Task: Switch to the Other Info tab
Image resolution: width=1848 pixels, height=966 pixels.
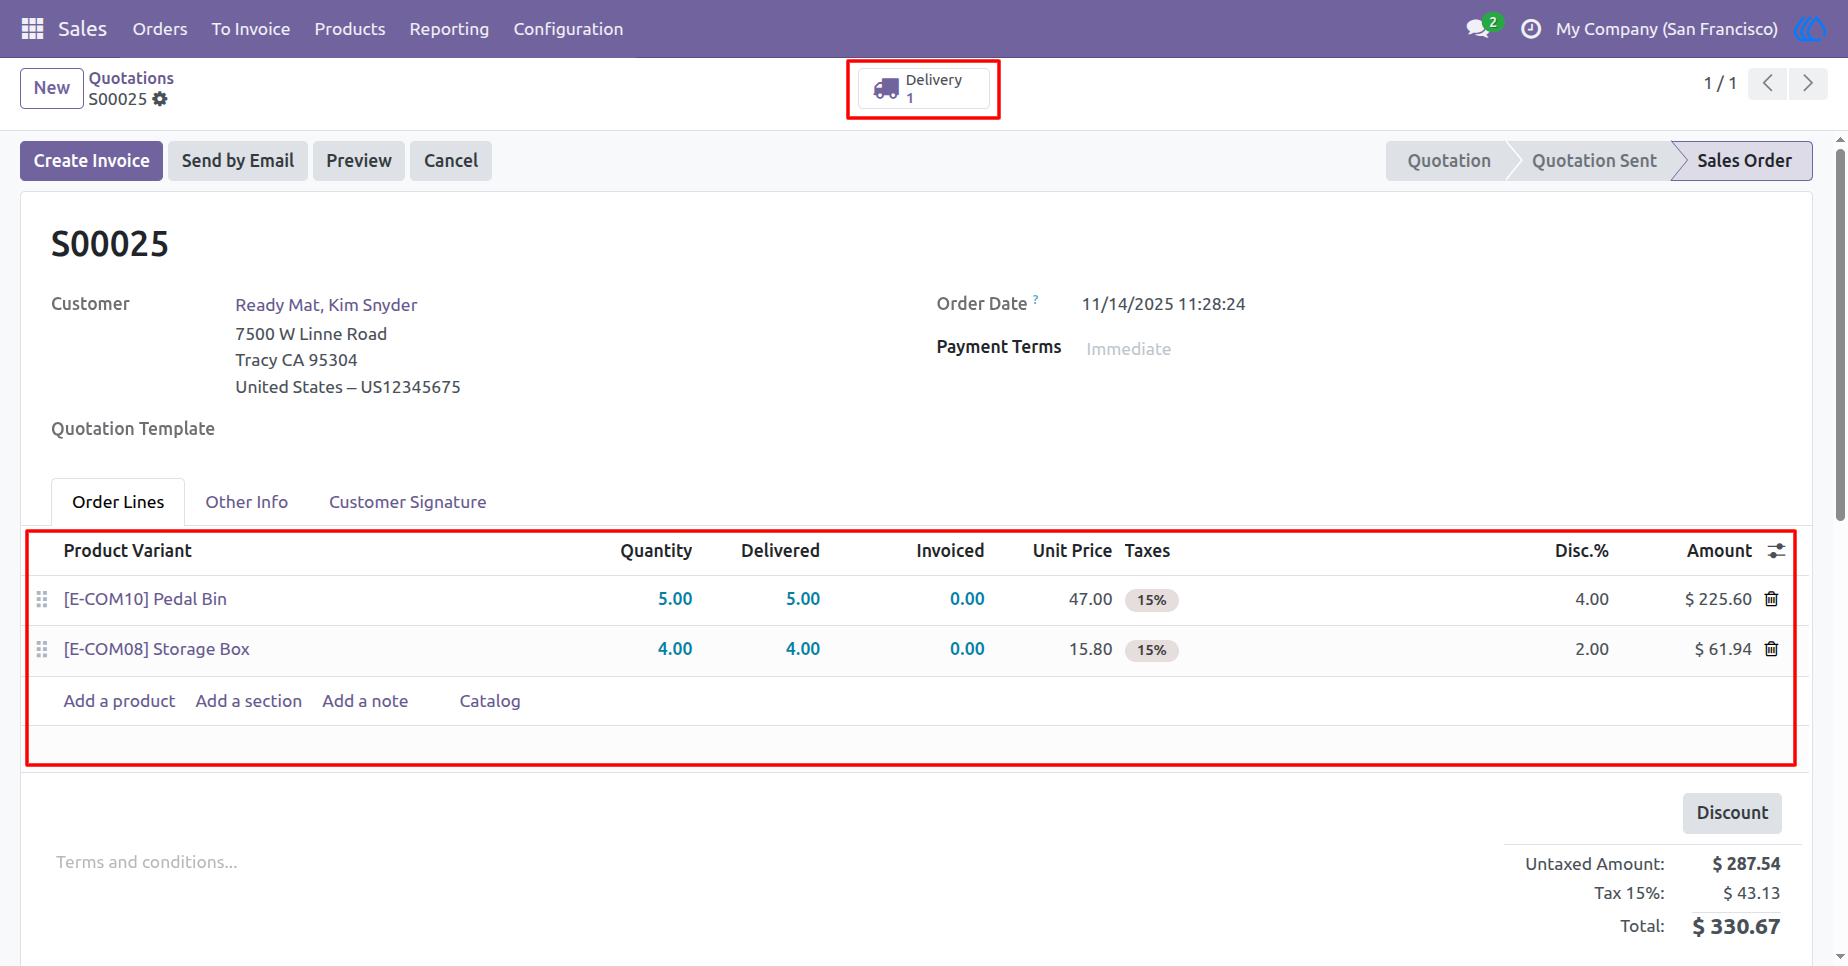Action: (247, 502)
